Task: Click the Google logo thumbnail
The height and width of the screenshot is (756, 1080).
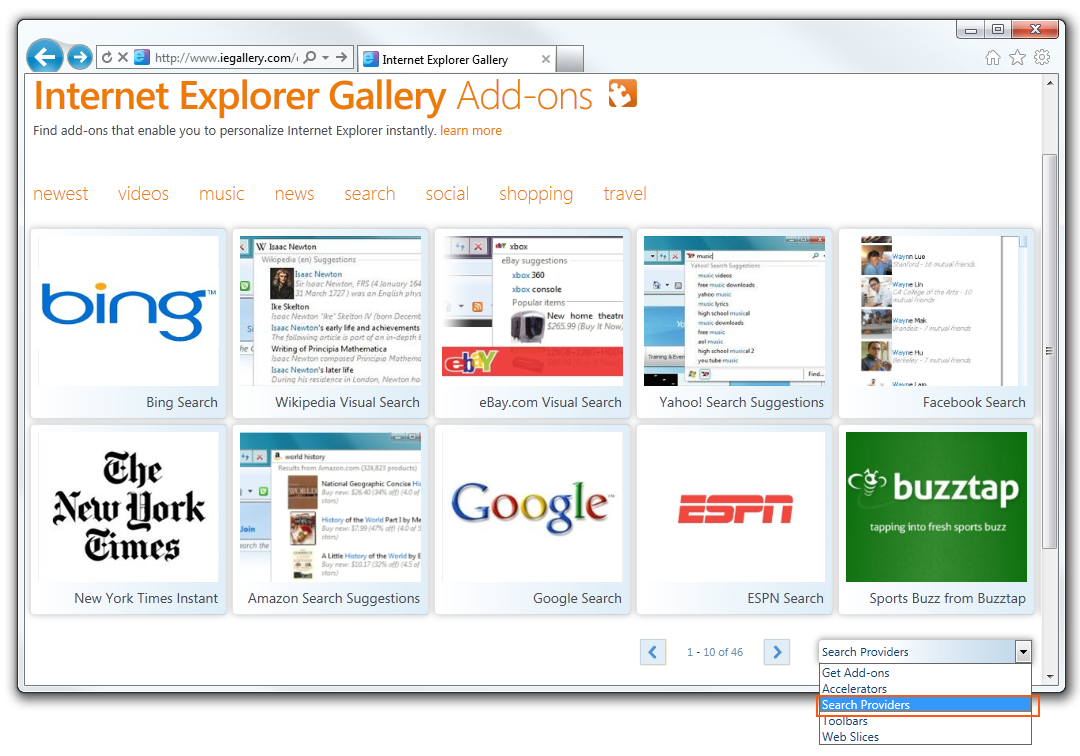Action: (x=532, y=507)
